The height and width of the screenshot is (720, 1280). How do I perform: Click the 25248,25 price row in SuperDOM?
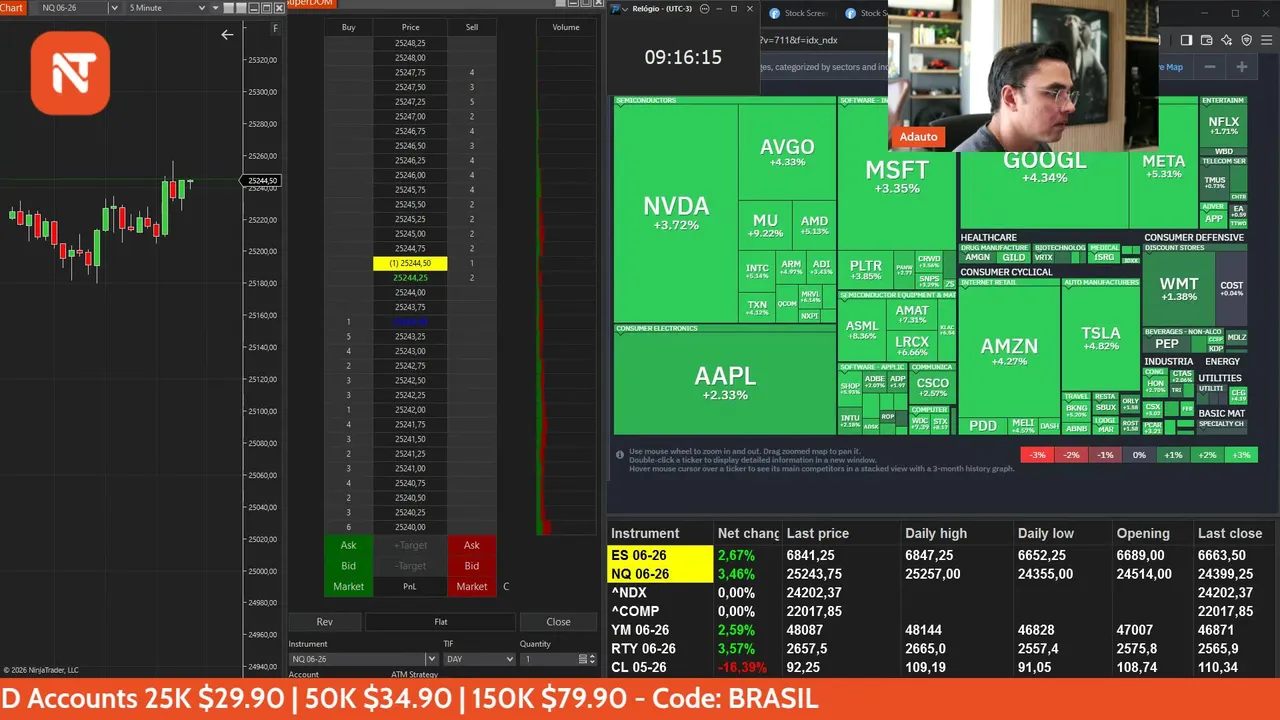[410, 44]
